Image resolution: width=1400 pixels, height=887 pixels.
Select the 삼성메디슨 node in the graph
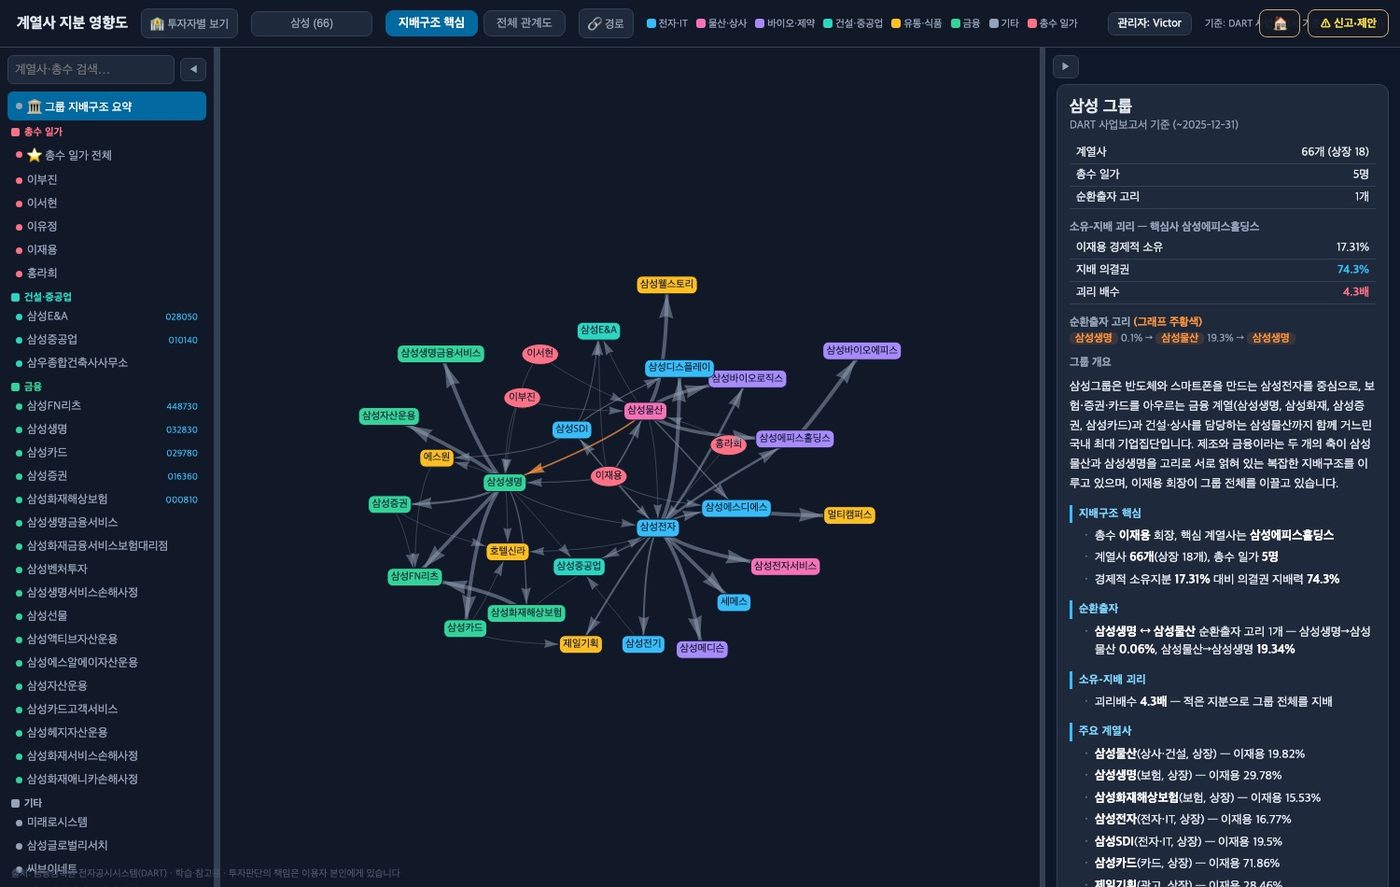701,649
